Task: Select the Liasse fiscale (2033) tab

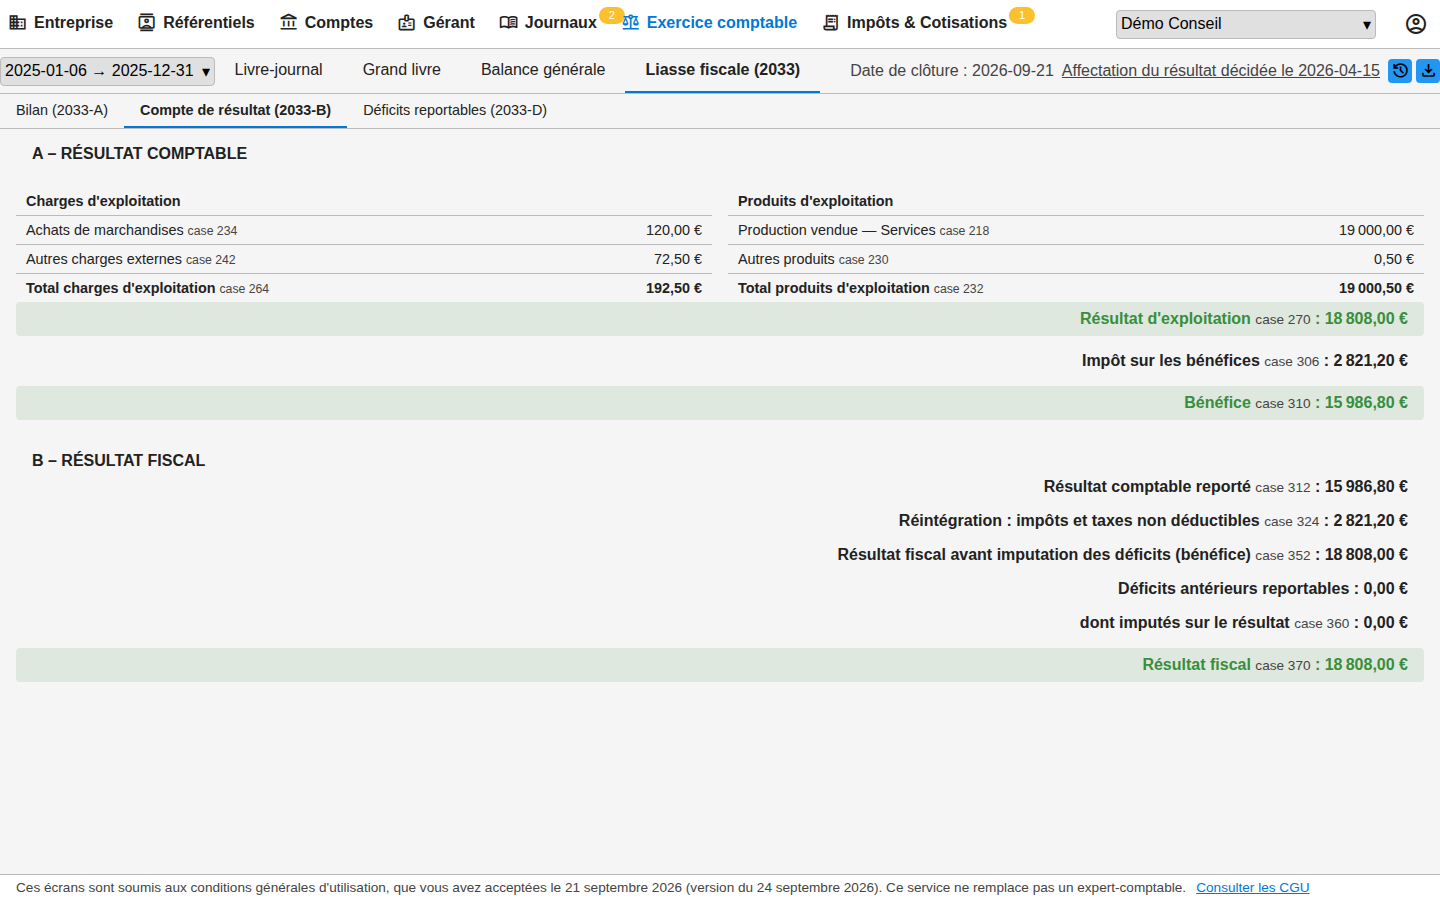Action: pyautogui.click(x=722, y=70)
